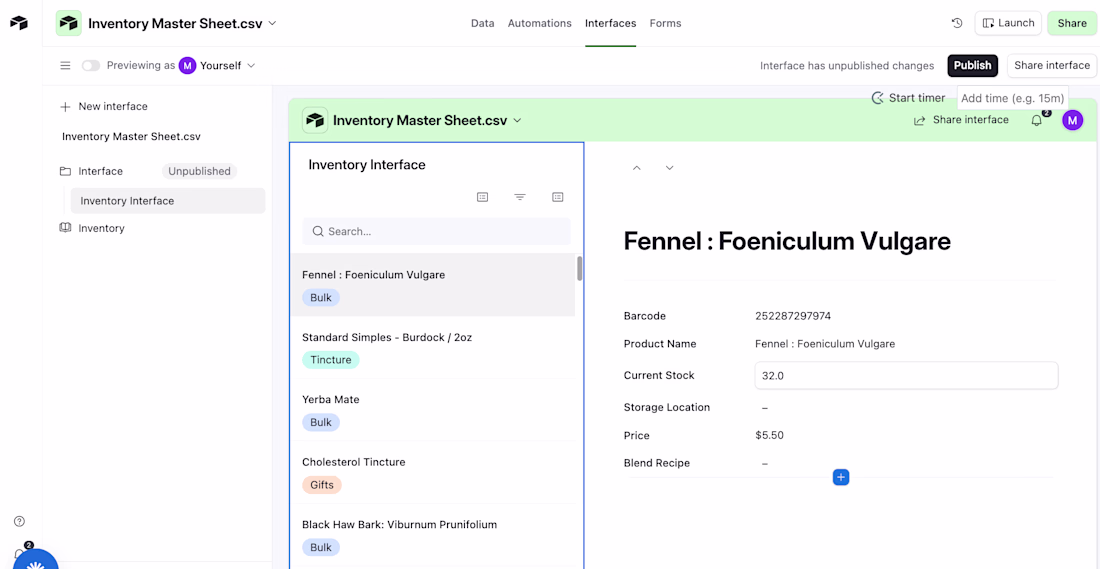
Task: Select the Interface folder in sidebar
Action: pos(100,171)
